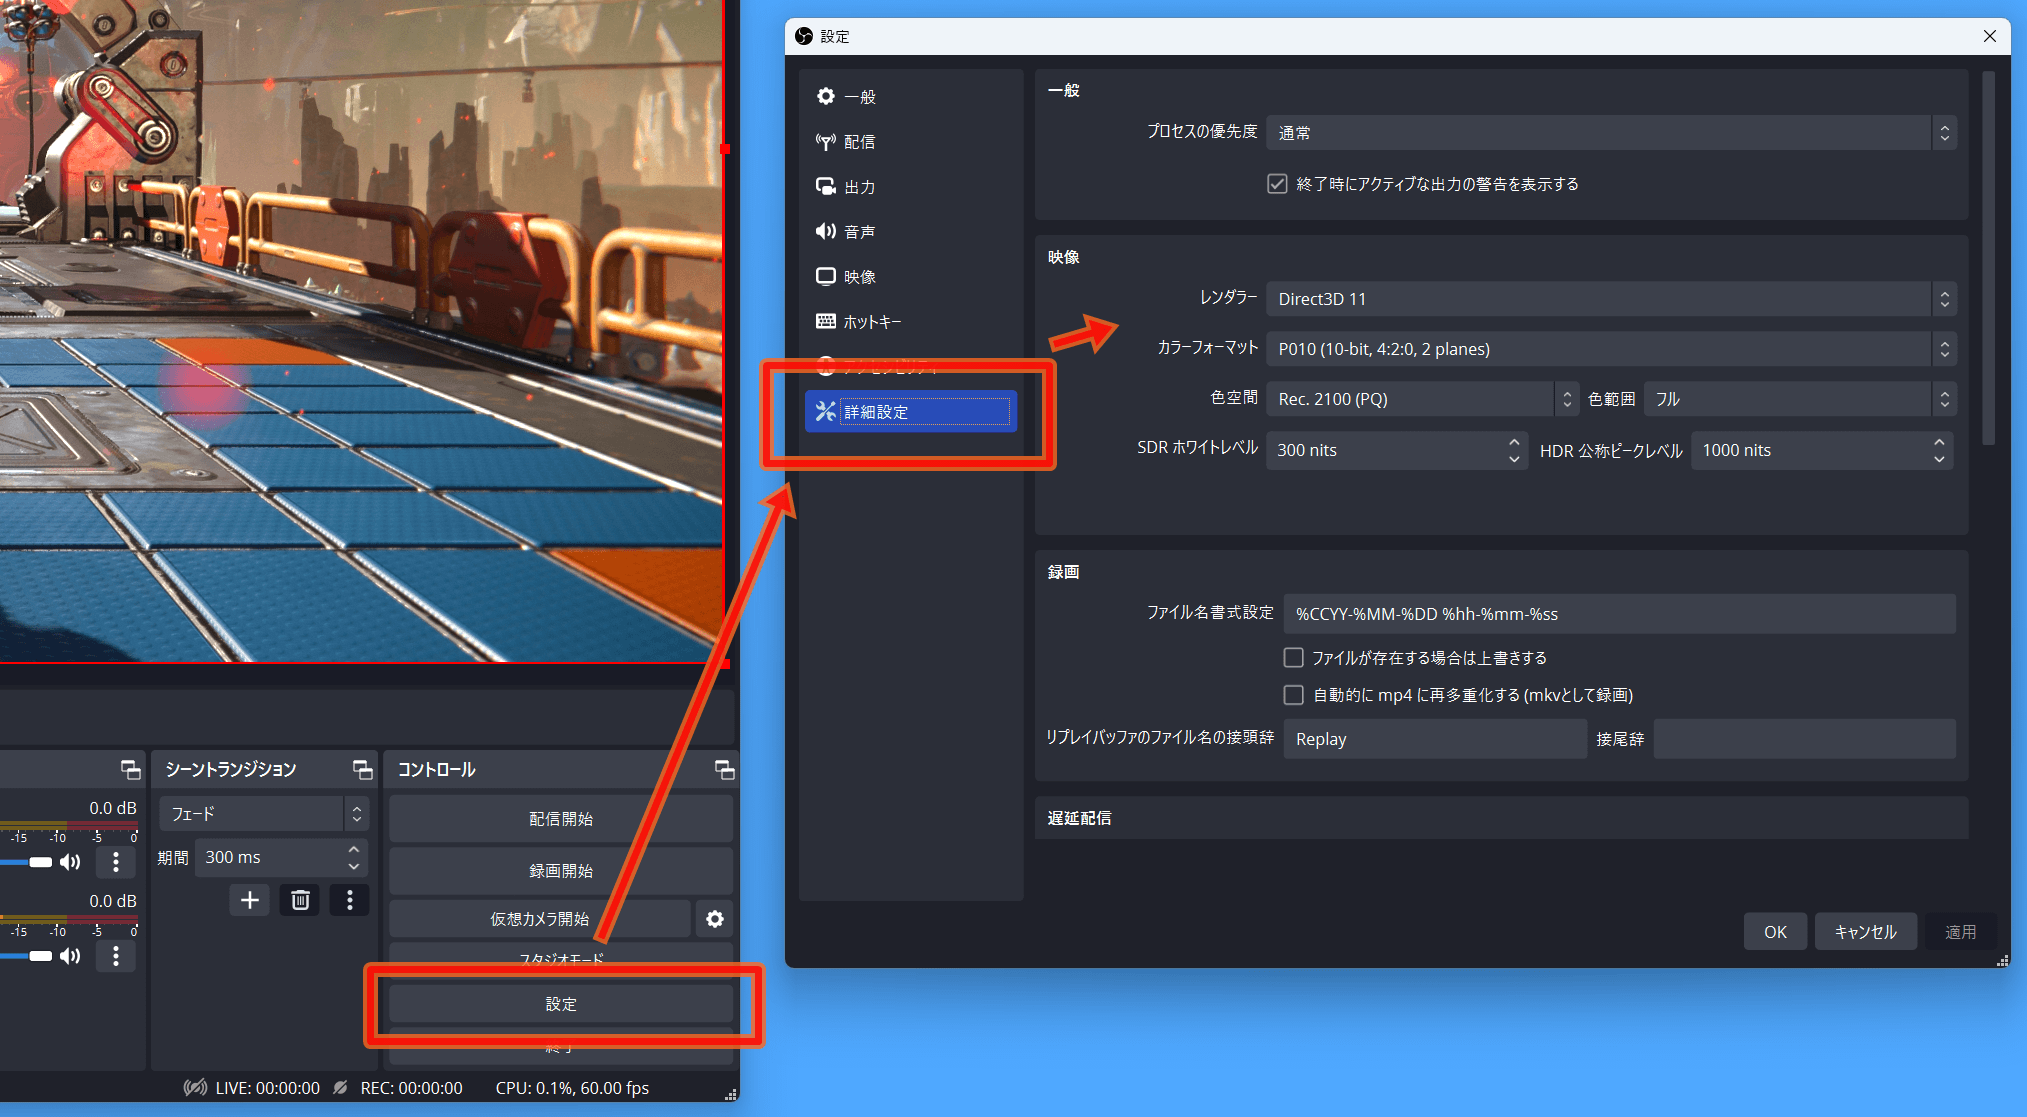The image size is (2027, 1117).
Task: Click the keyboard icon beside ホットキー
Action: point(826,322)
